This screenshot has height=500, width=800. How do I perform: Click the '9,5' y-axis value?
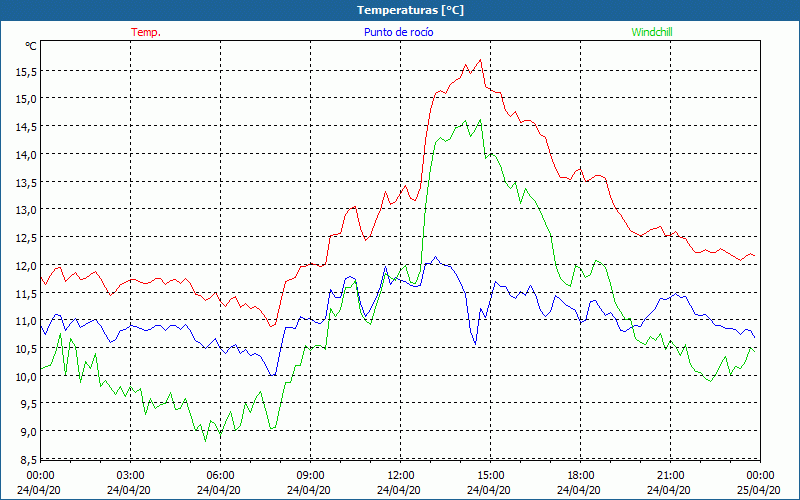click(29, 406)
